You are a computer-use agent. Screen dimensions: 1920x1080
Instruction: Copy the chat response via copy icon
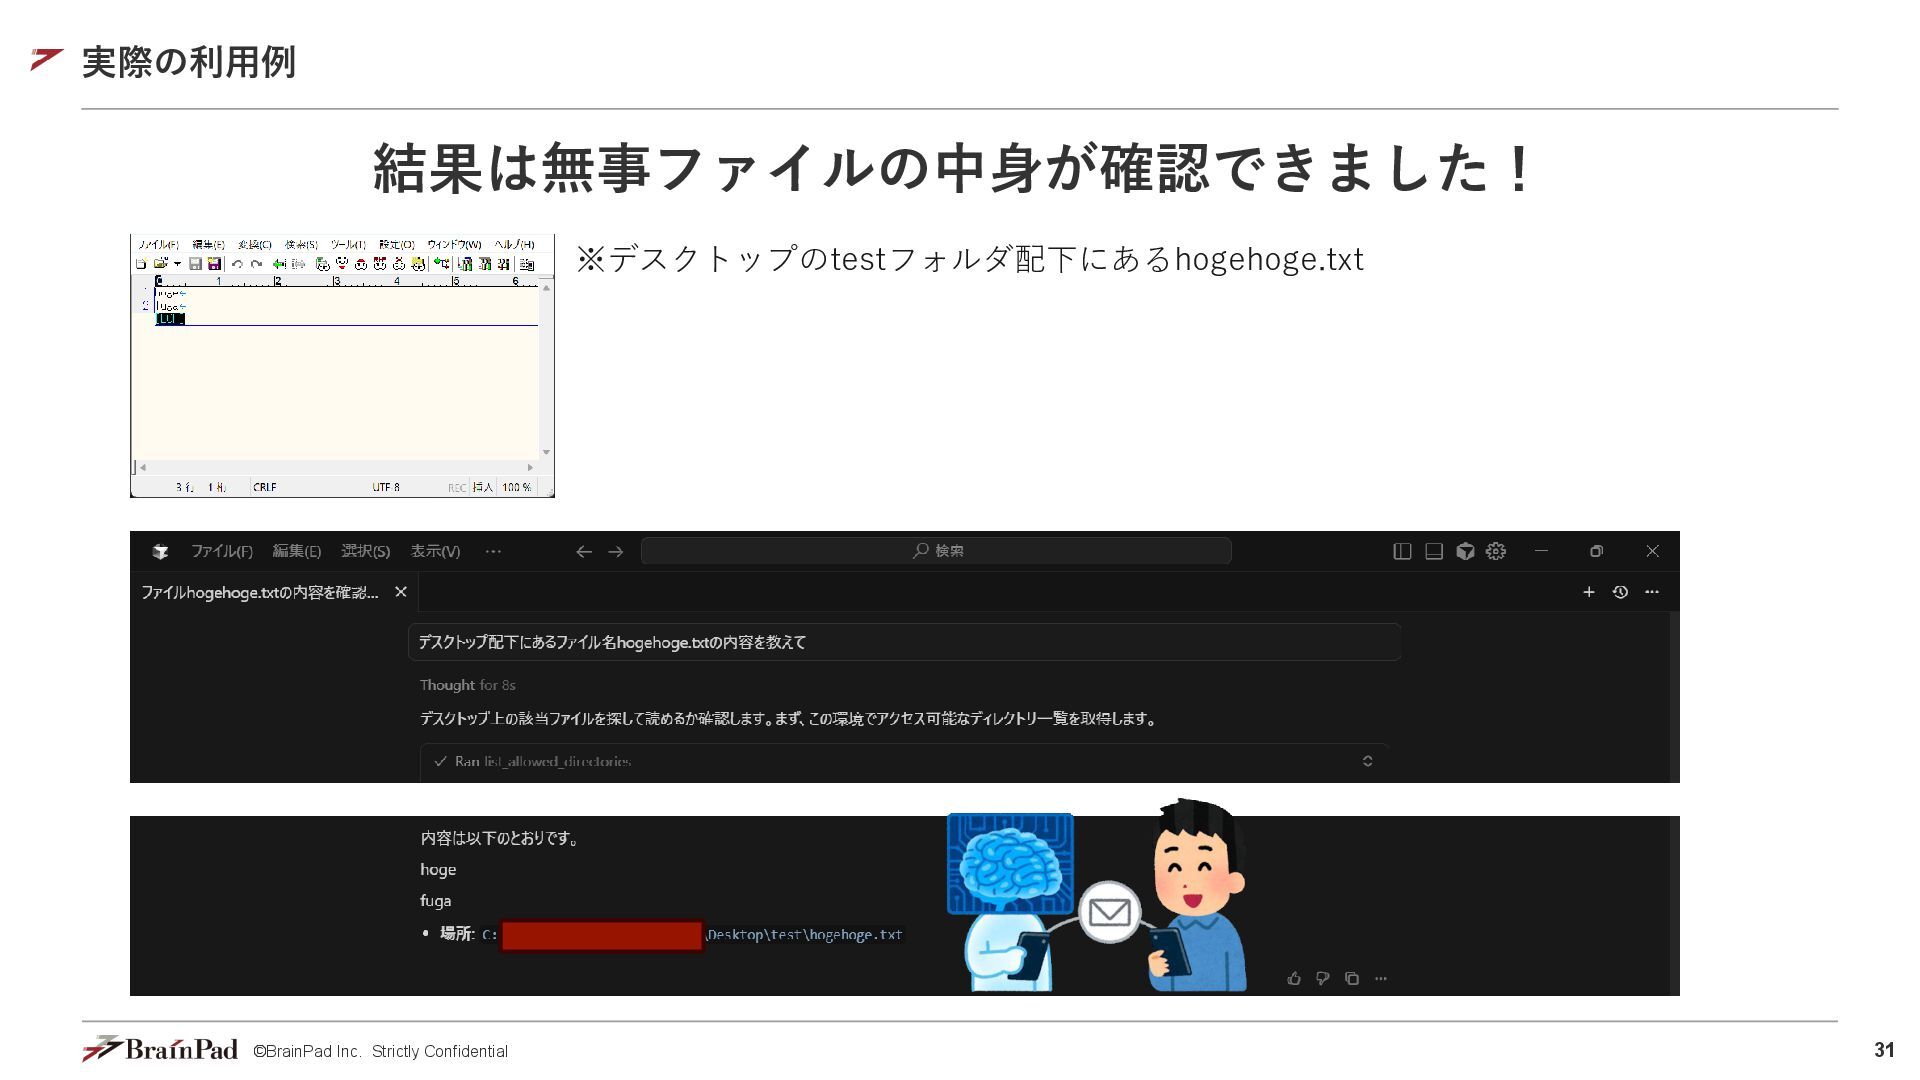1352,978
